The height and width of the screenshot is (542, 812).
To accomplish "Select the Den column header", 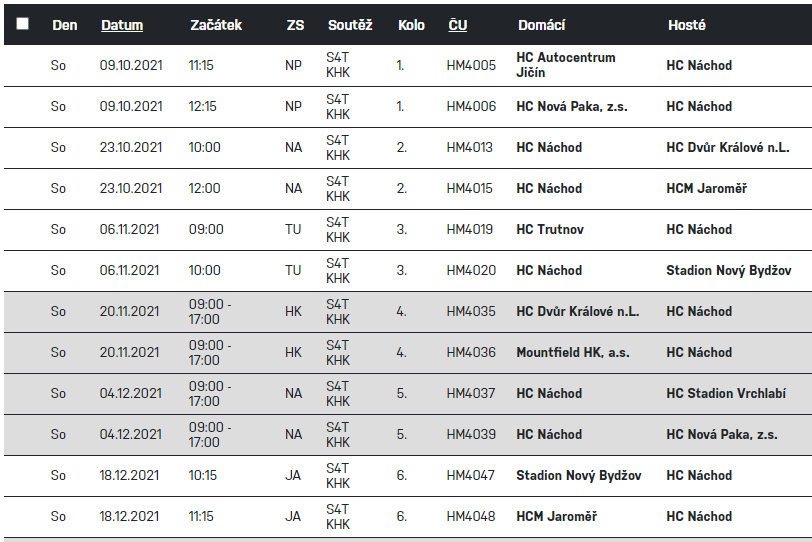I will tap(65, 25).
